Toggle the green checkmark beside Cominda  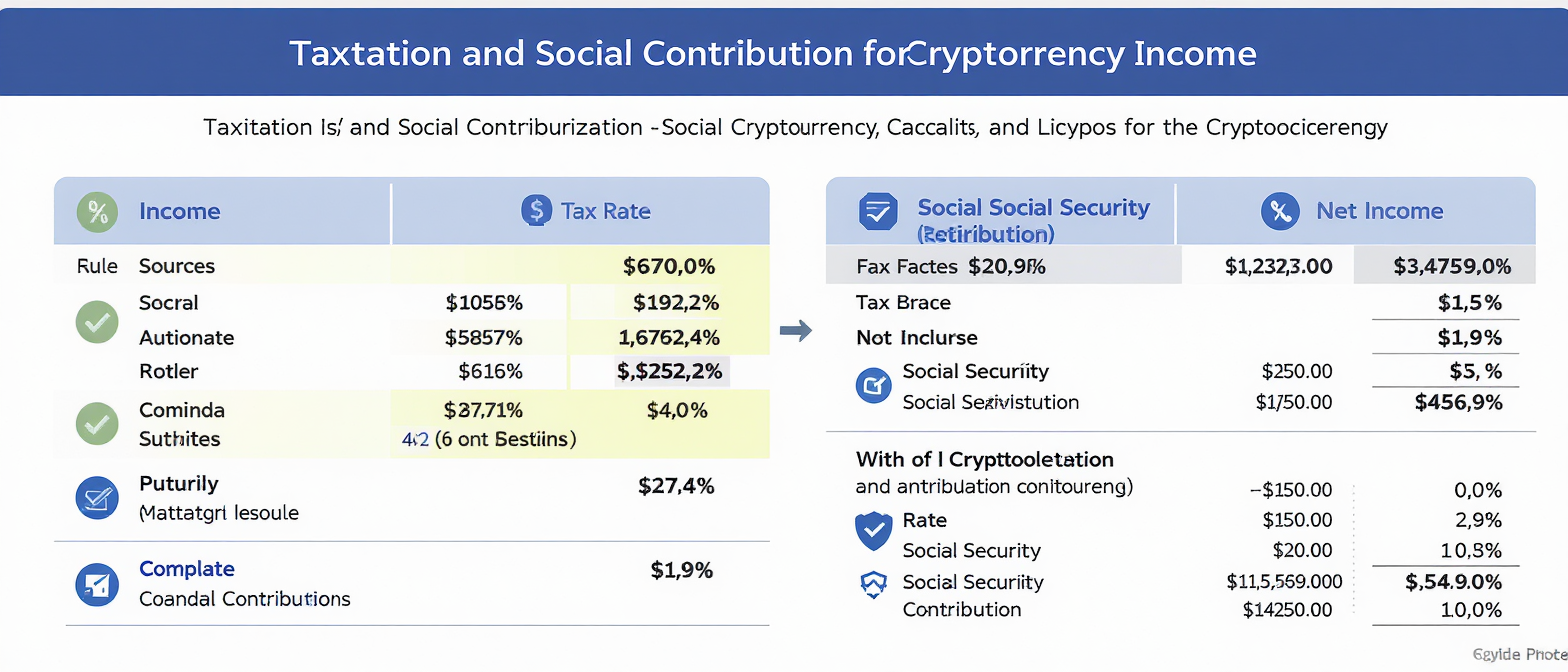[x=97, y=424]
